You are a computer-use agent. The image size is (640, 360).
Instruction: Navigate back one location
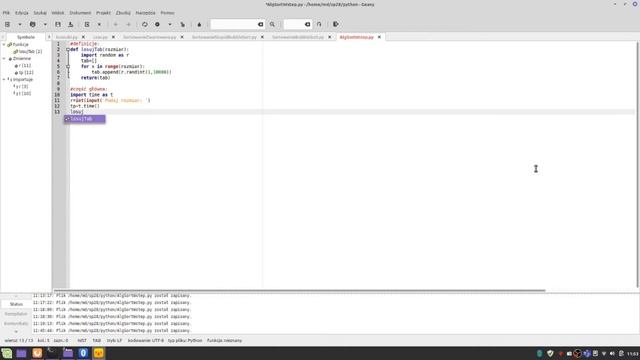116,24
